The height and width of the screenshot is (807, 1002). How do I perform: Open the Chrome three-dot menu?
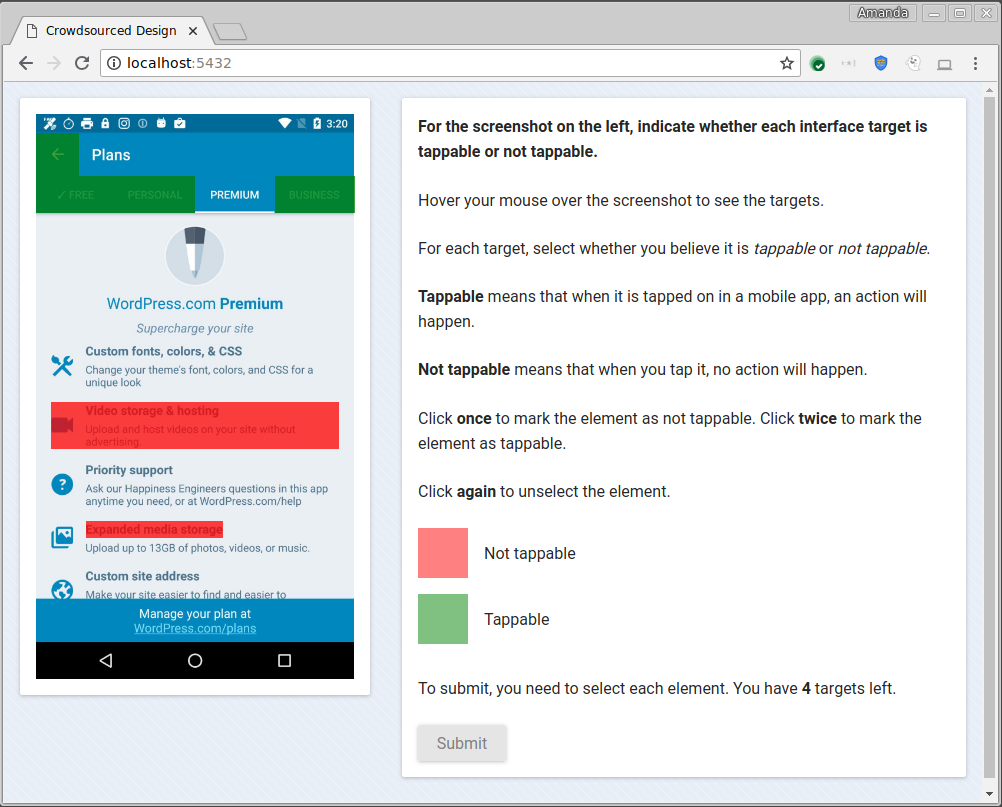[975, 63]
